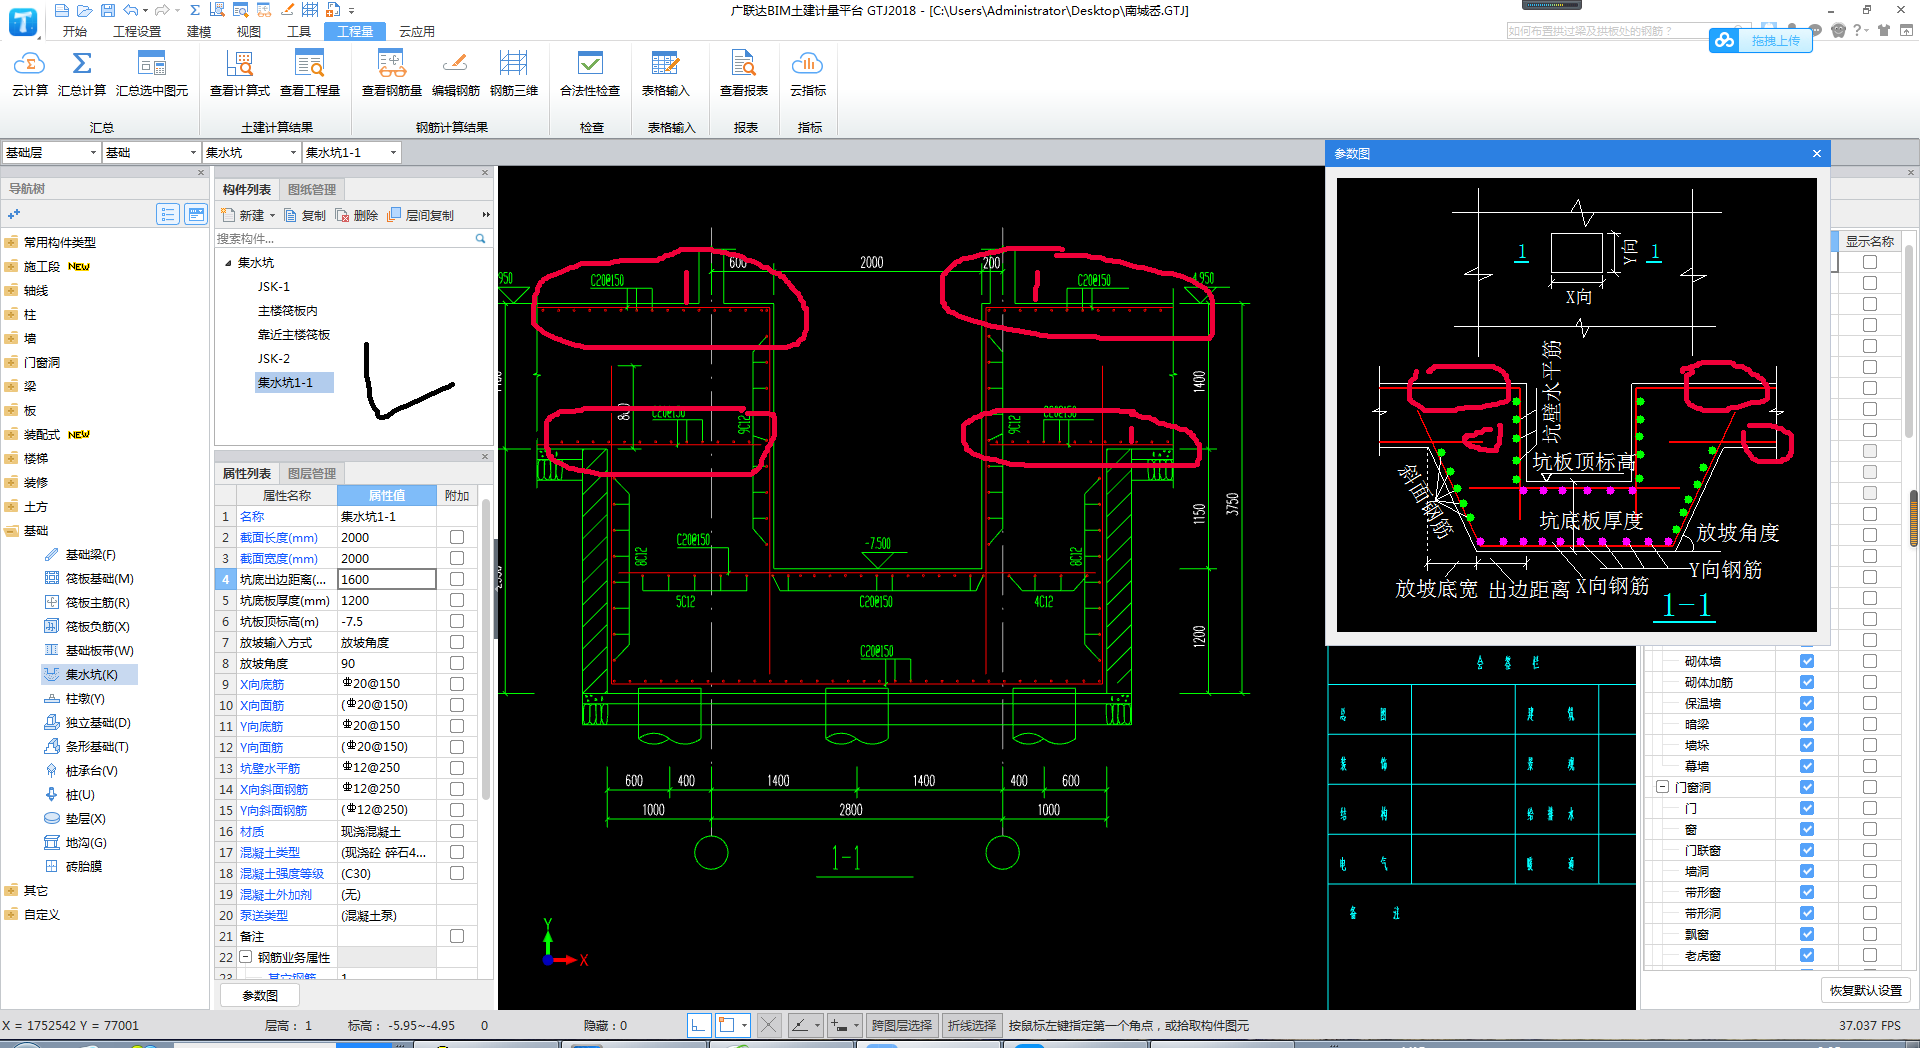
Task: Open 表格输入 tool
Action: coord(665,75)
